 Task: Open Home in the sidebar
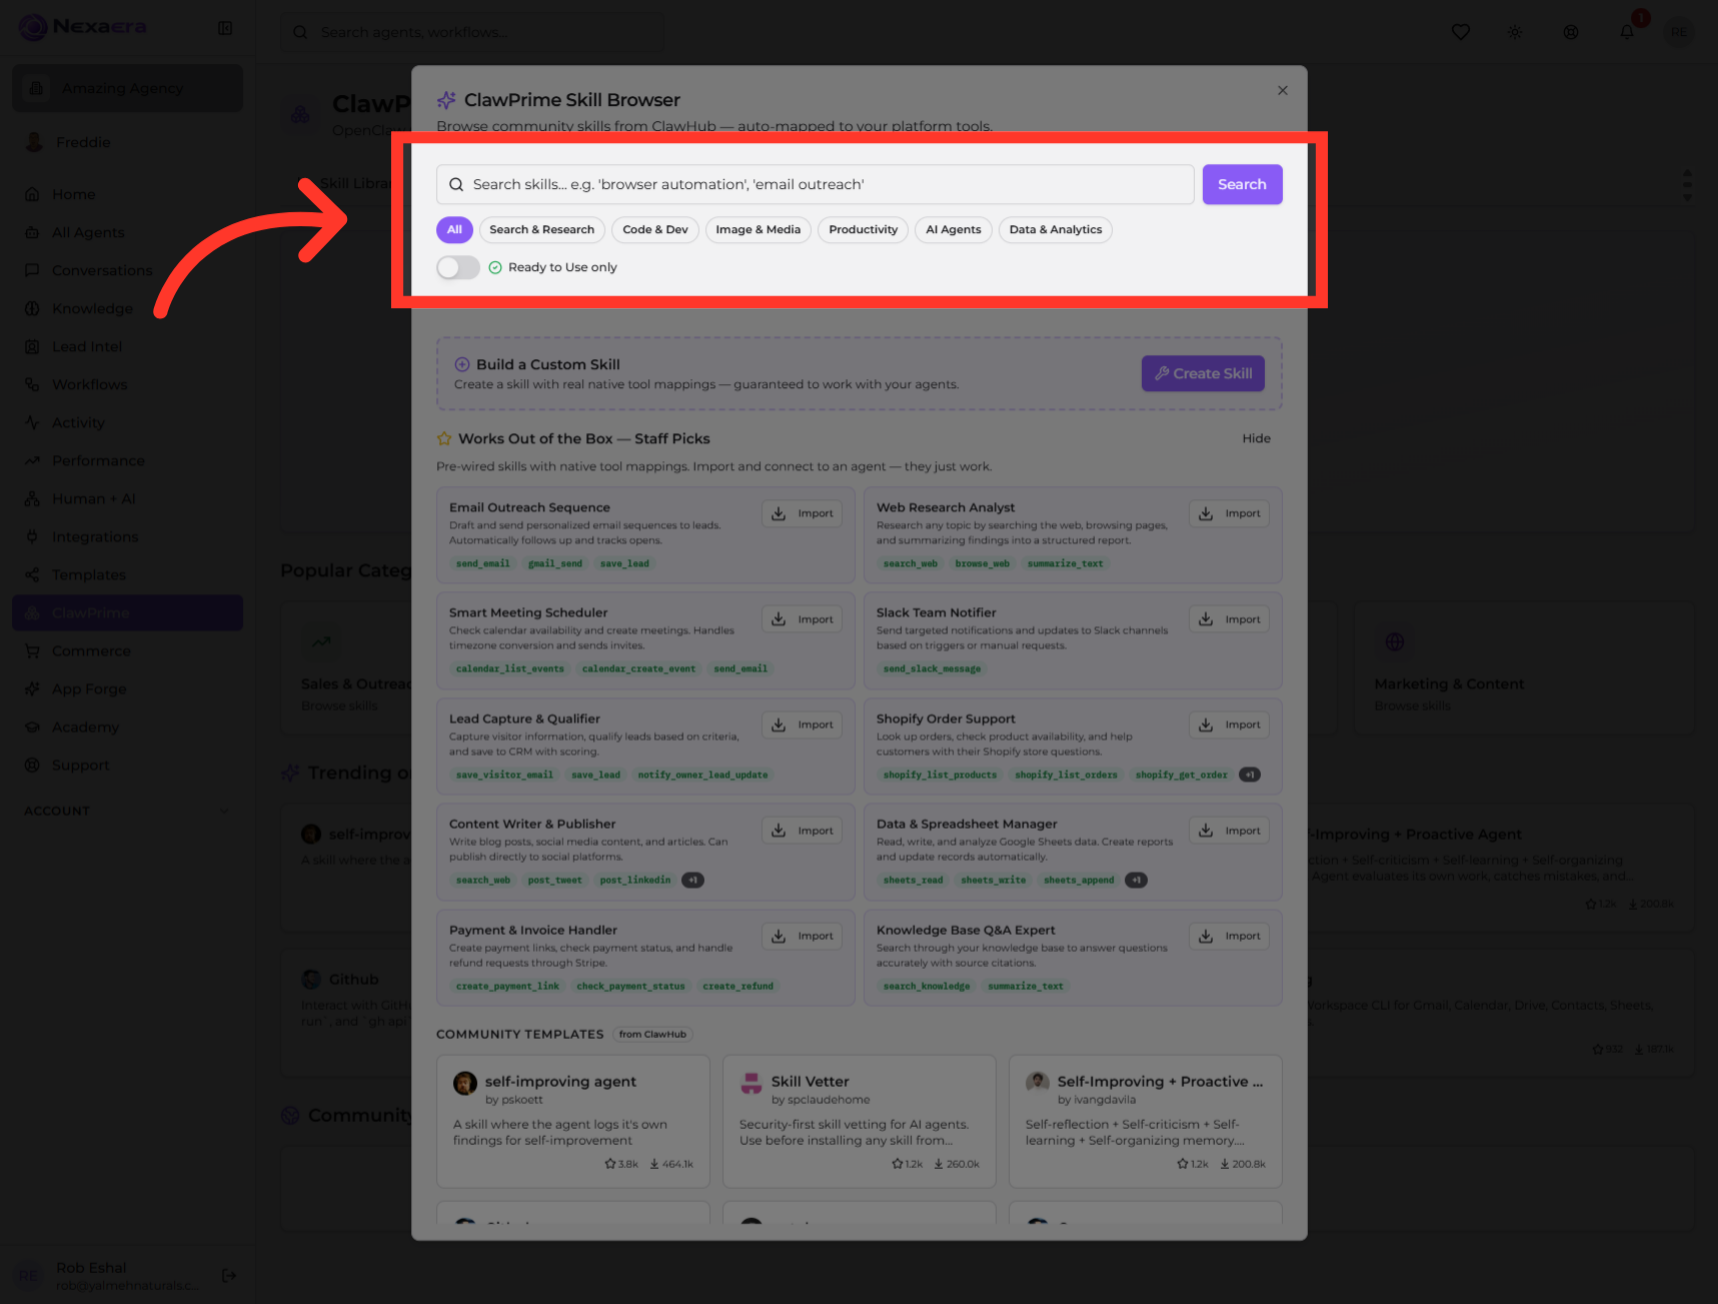(x=127, y=195)
